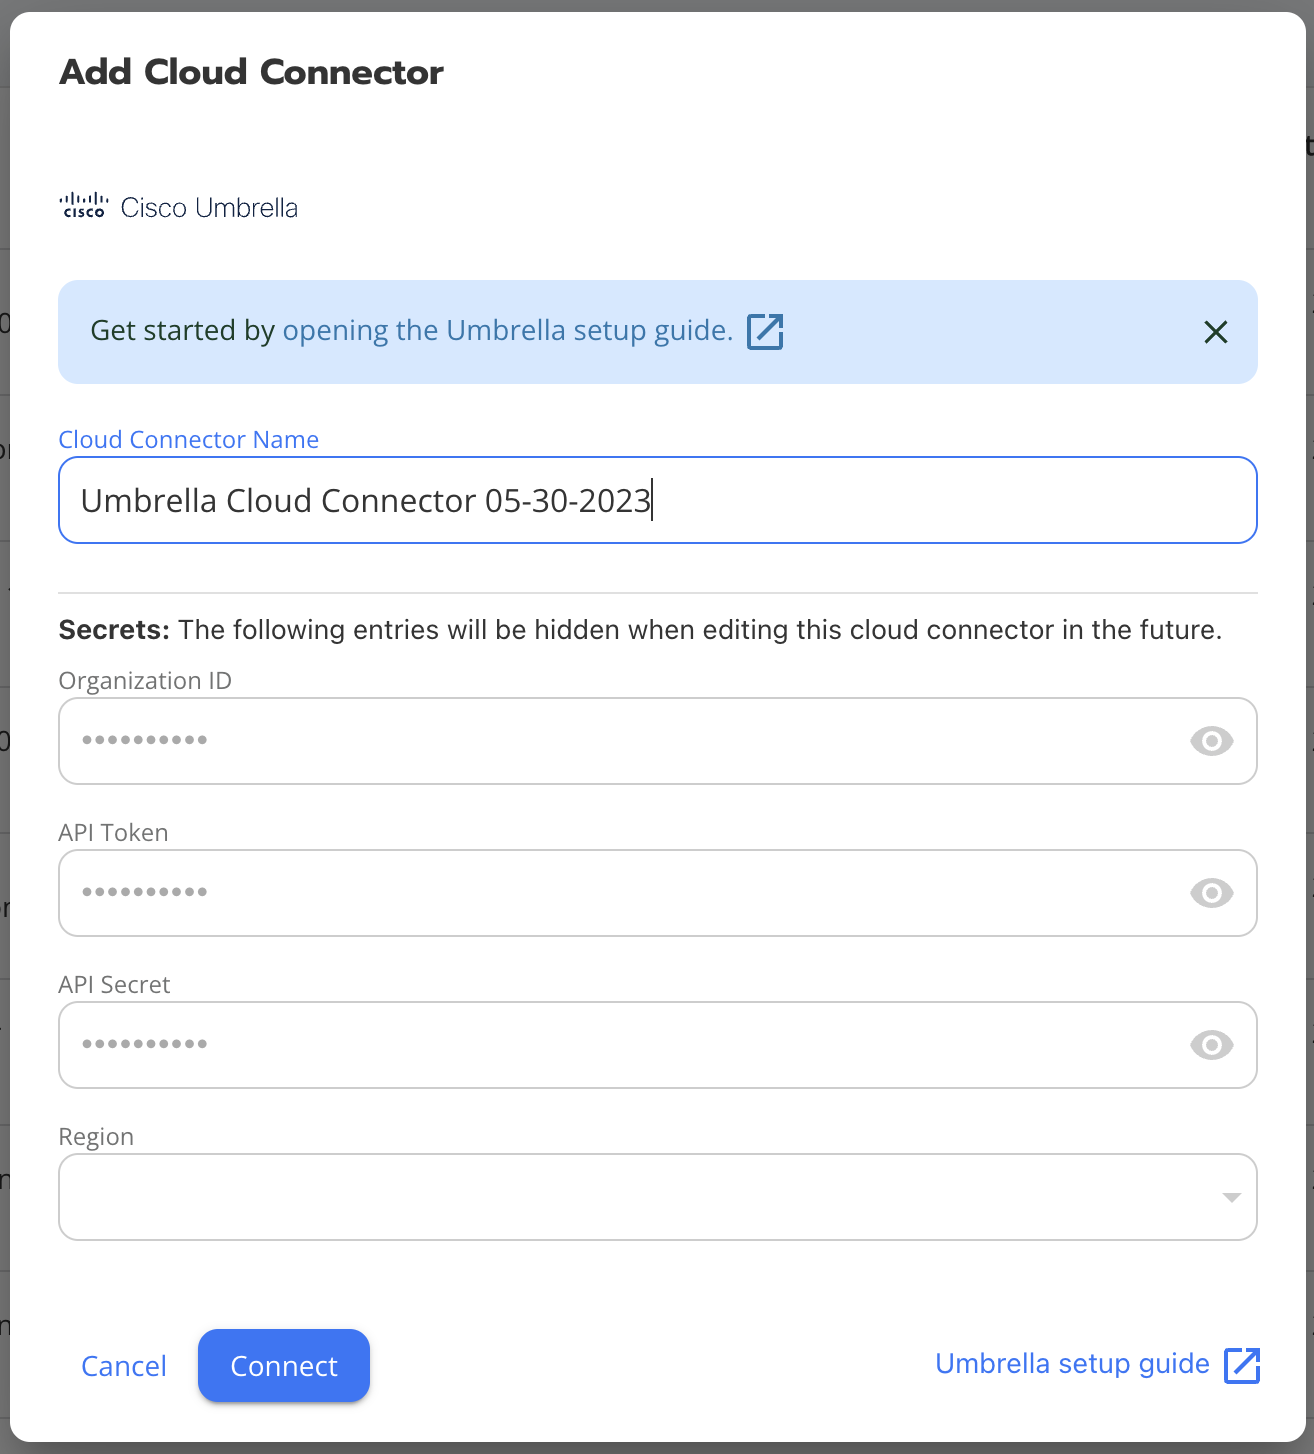1314x1454 pixels.
Task: Click the Region label
Action: coord(96,1137)
